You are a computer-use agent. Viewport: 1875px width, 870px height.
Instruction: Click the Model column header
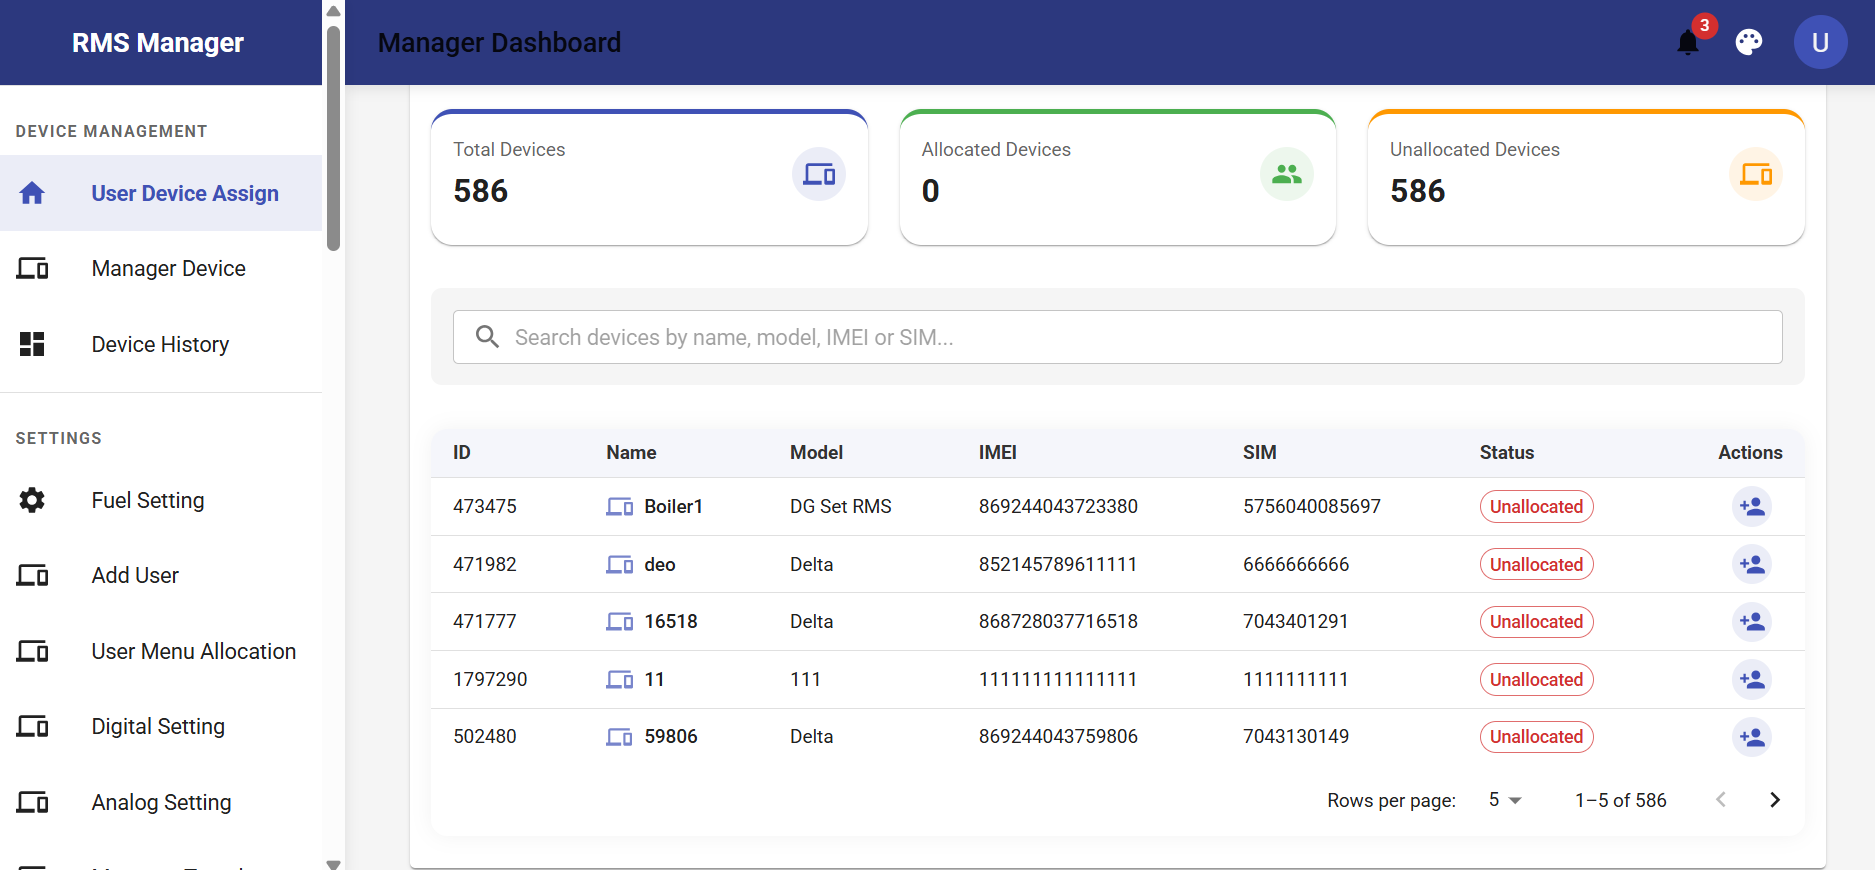816,453
